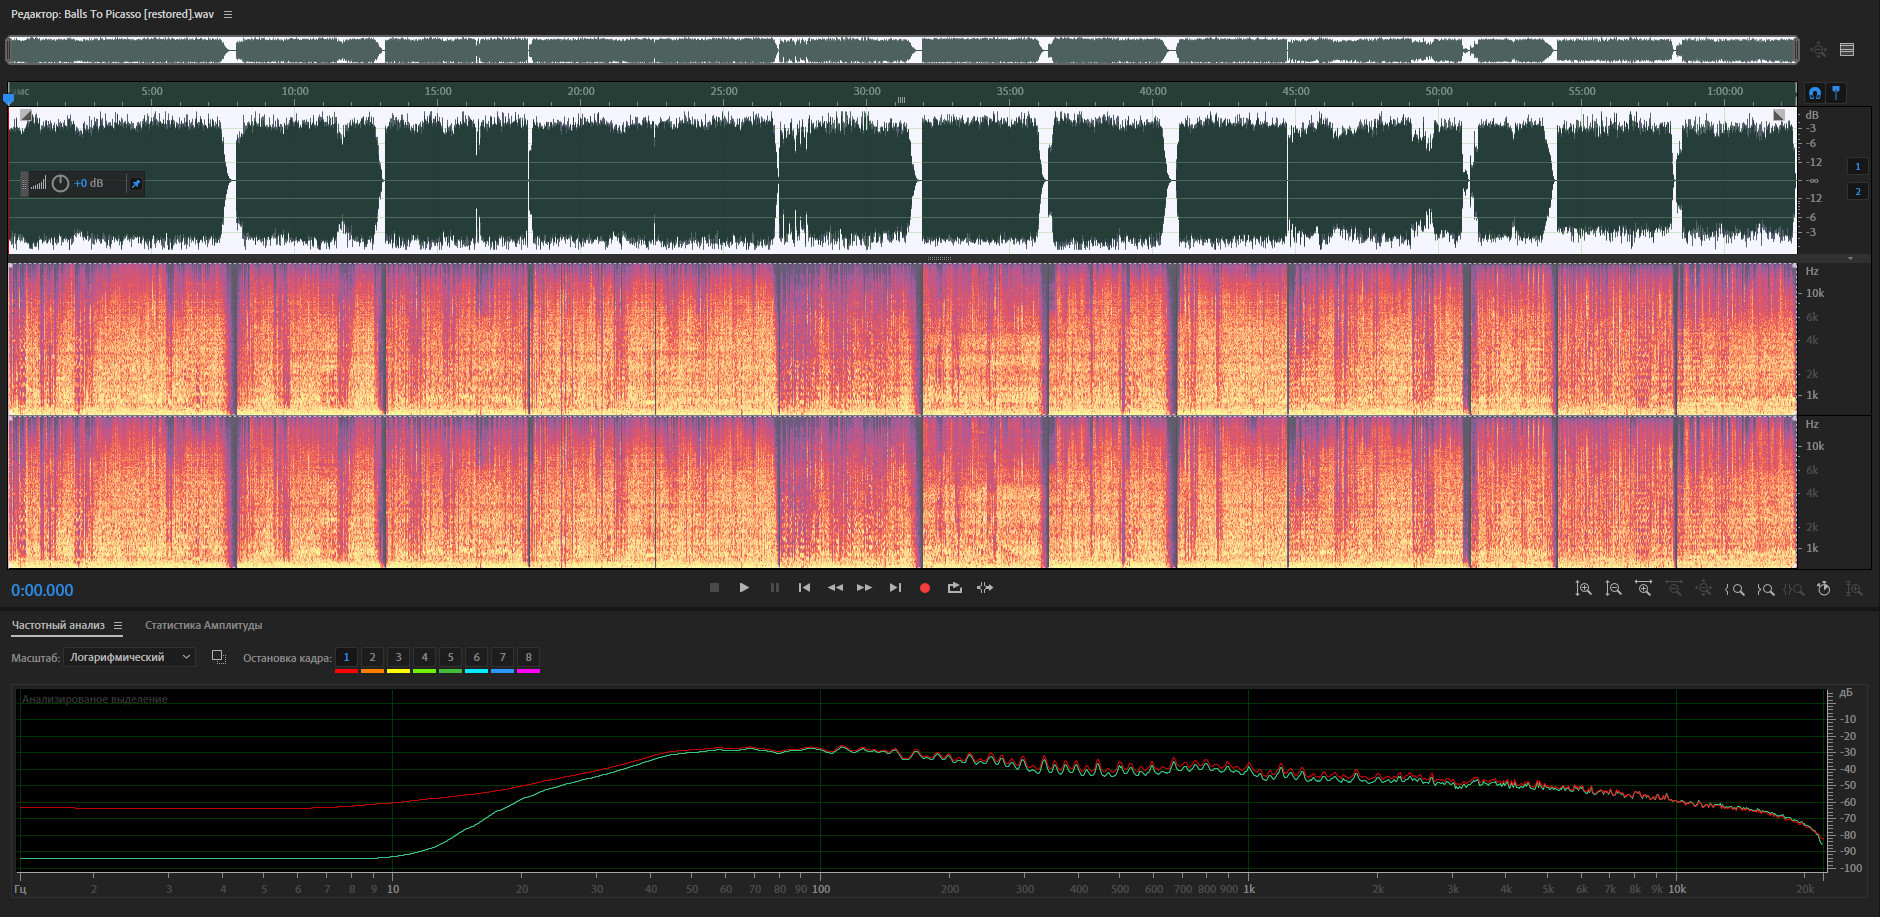The width and height of the screenshot is (1880, 917).
Task: Open the Масштаб Логарифмический dropdown
Action: [x=130, y=657]
